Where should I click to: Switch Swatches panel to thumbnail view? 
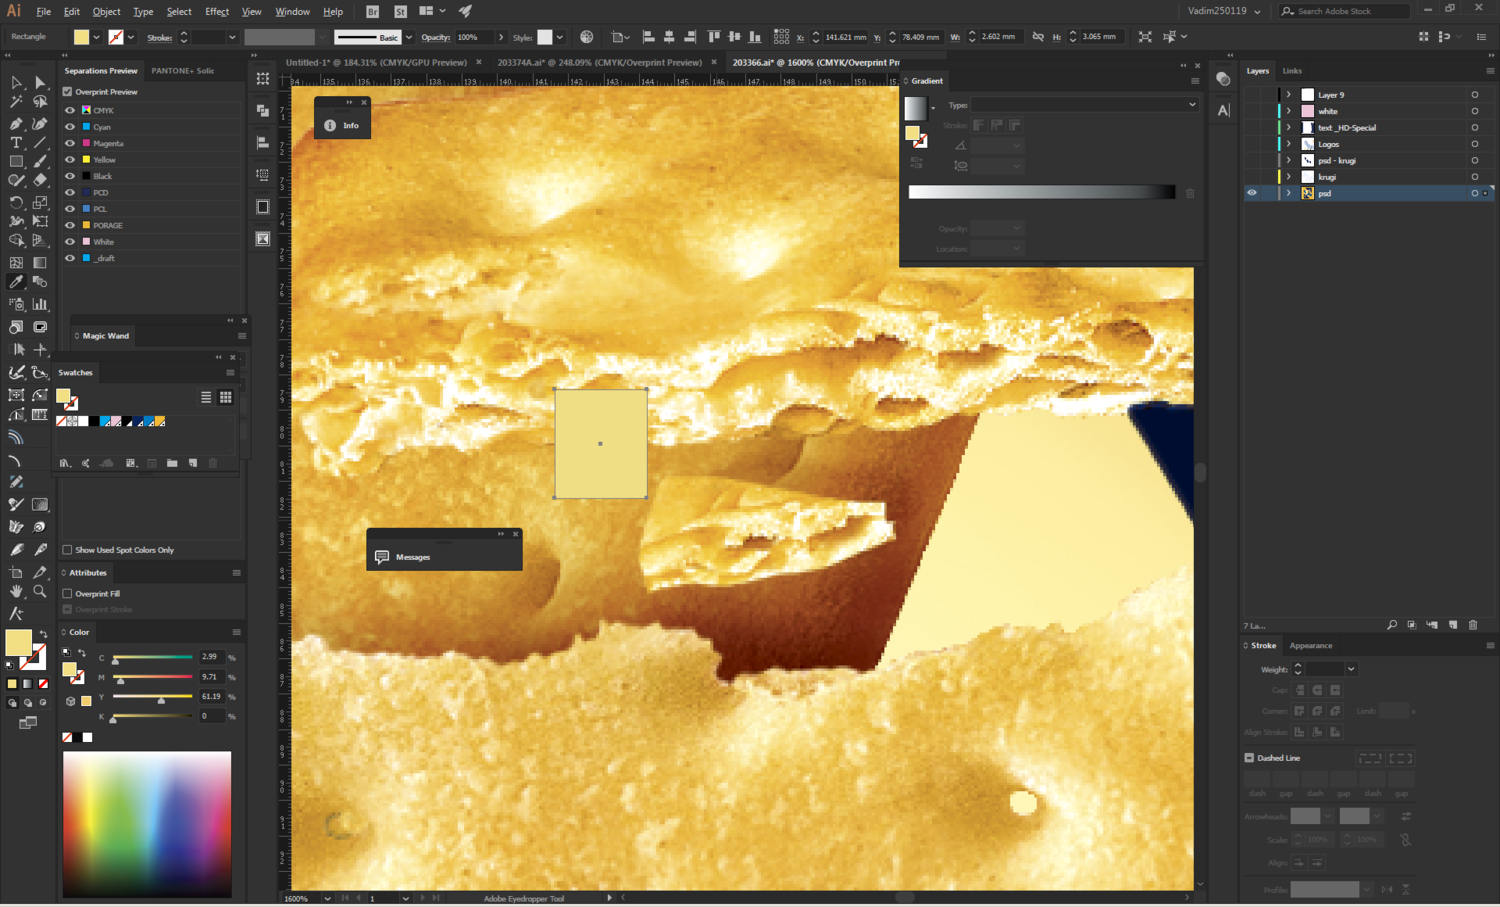[x=226, y=397]
